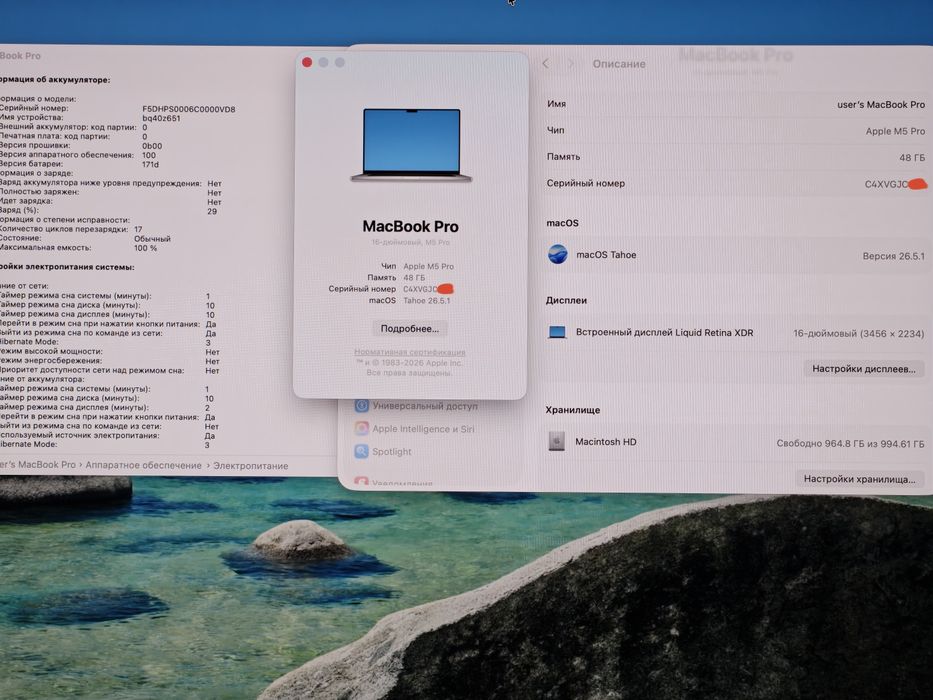Close the About This Mac window
This screenshot has height=700, width=933.
pyautogui.click(x=307, y=62)
